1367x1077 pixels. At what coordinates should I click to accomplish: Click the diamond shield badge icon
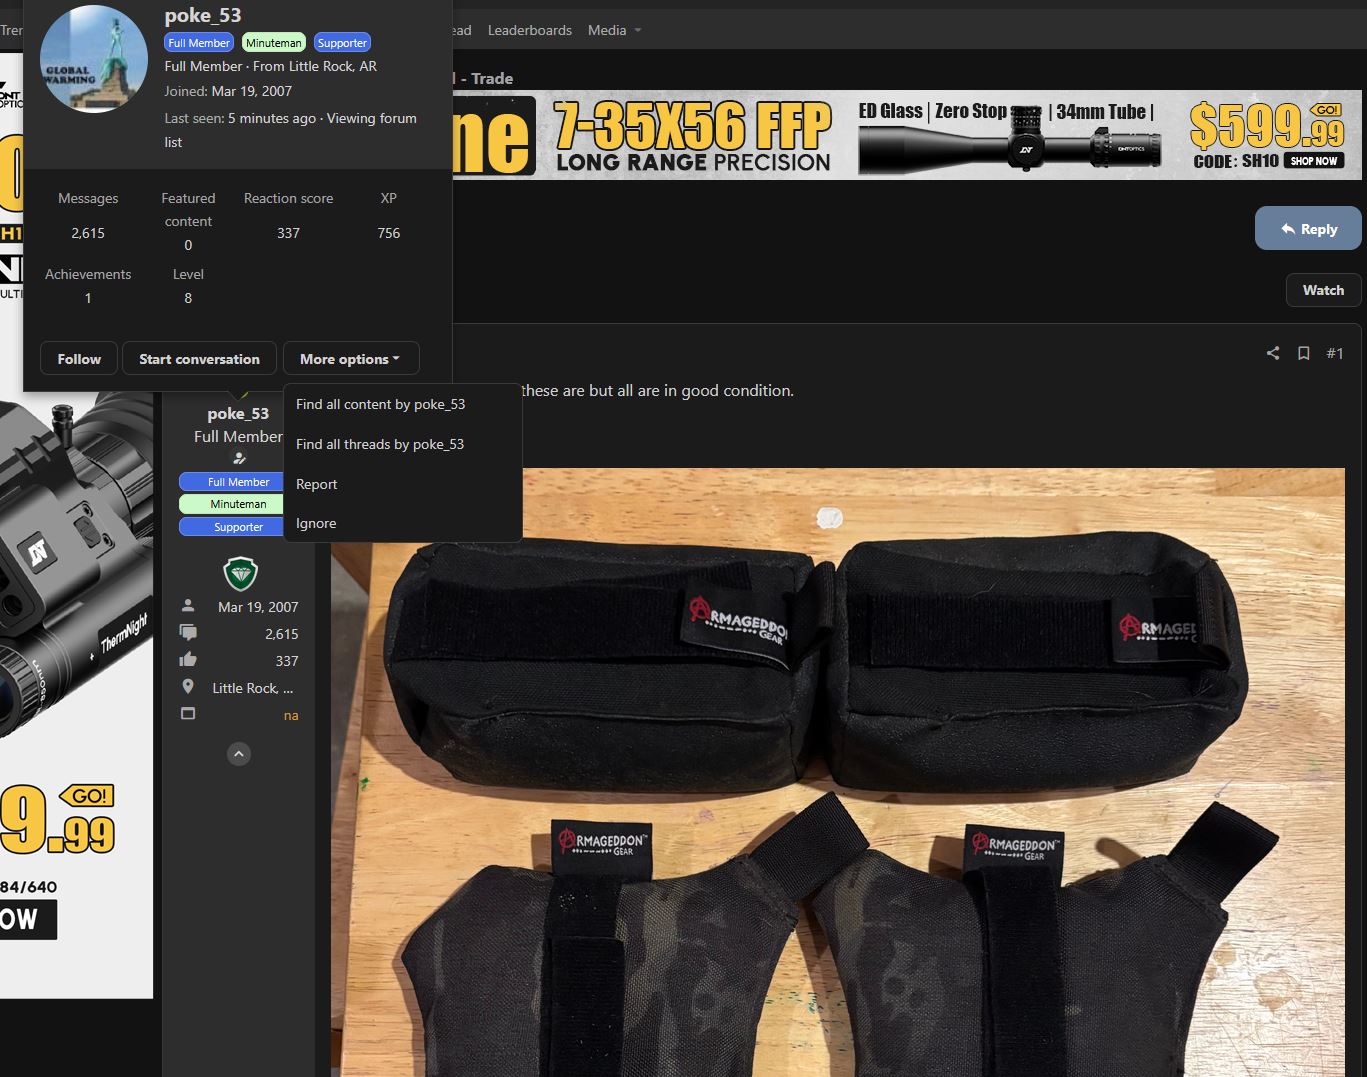point(240,574)
